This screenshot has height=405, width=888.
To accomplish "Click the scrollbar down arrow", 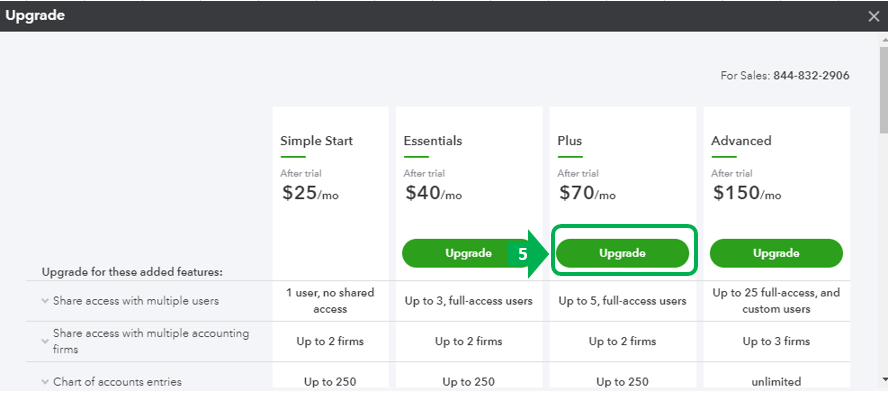I will 883,378.
